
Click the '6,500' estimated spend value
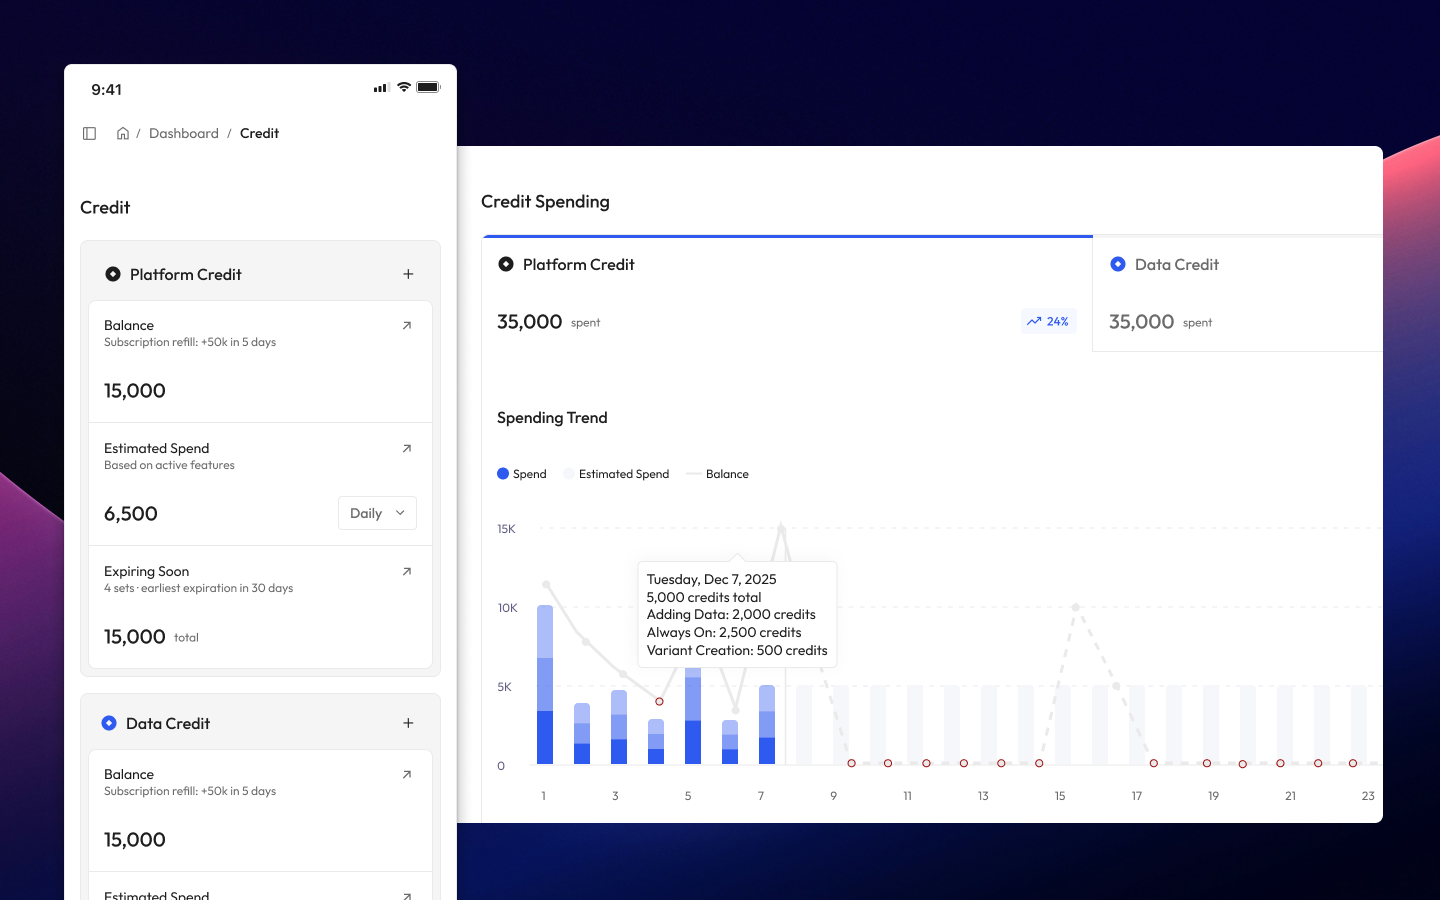[131, 514]
